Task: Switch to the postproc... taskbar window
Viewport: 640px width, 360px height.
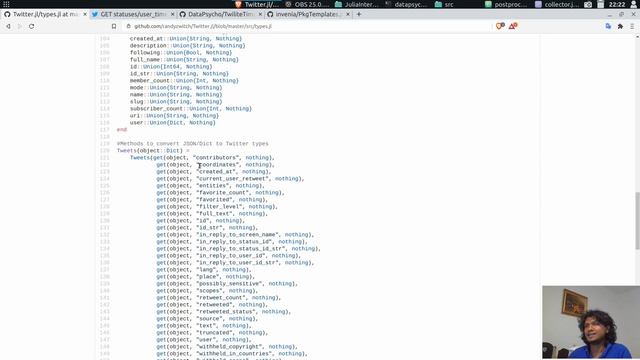Action: coord(507,4)
